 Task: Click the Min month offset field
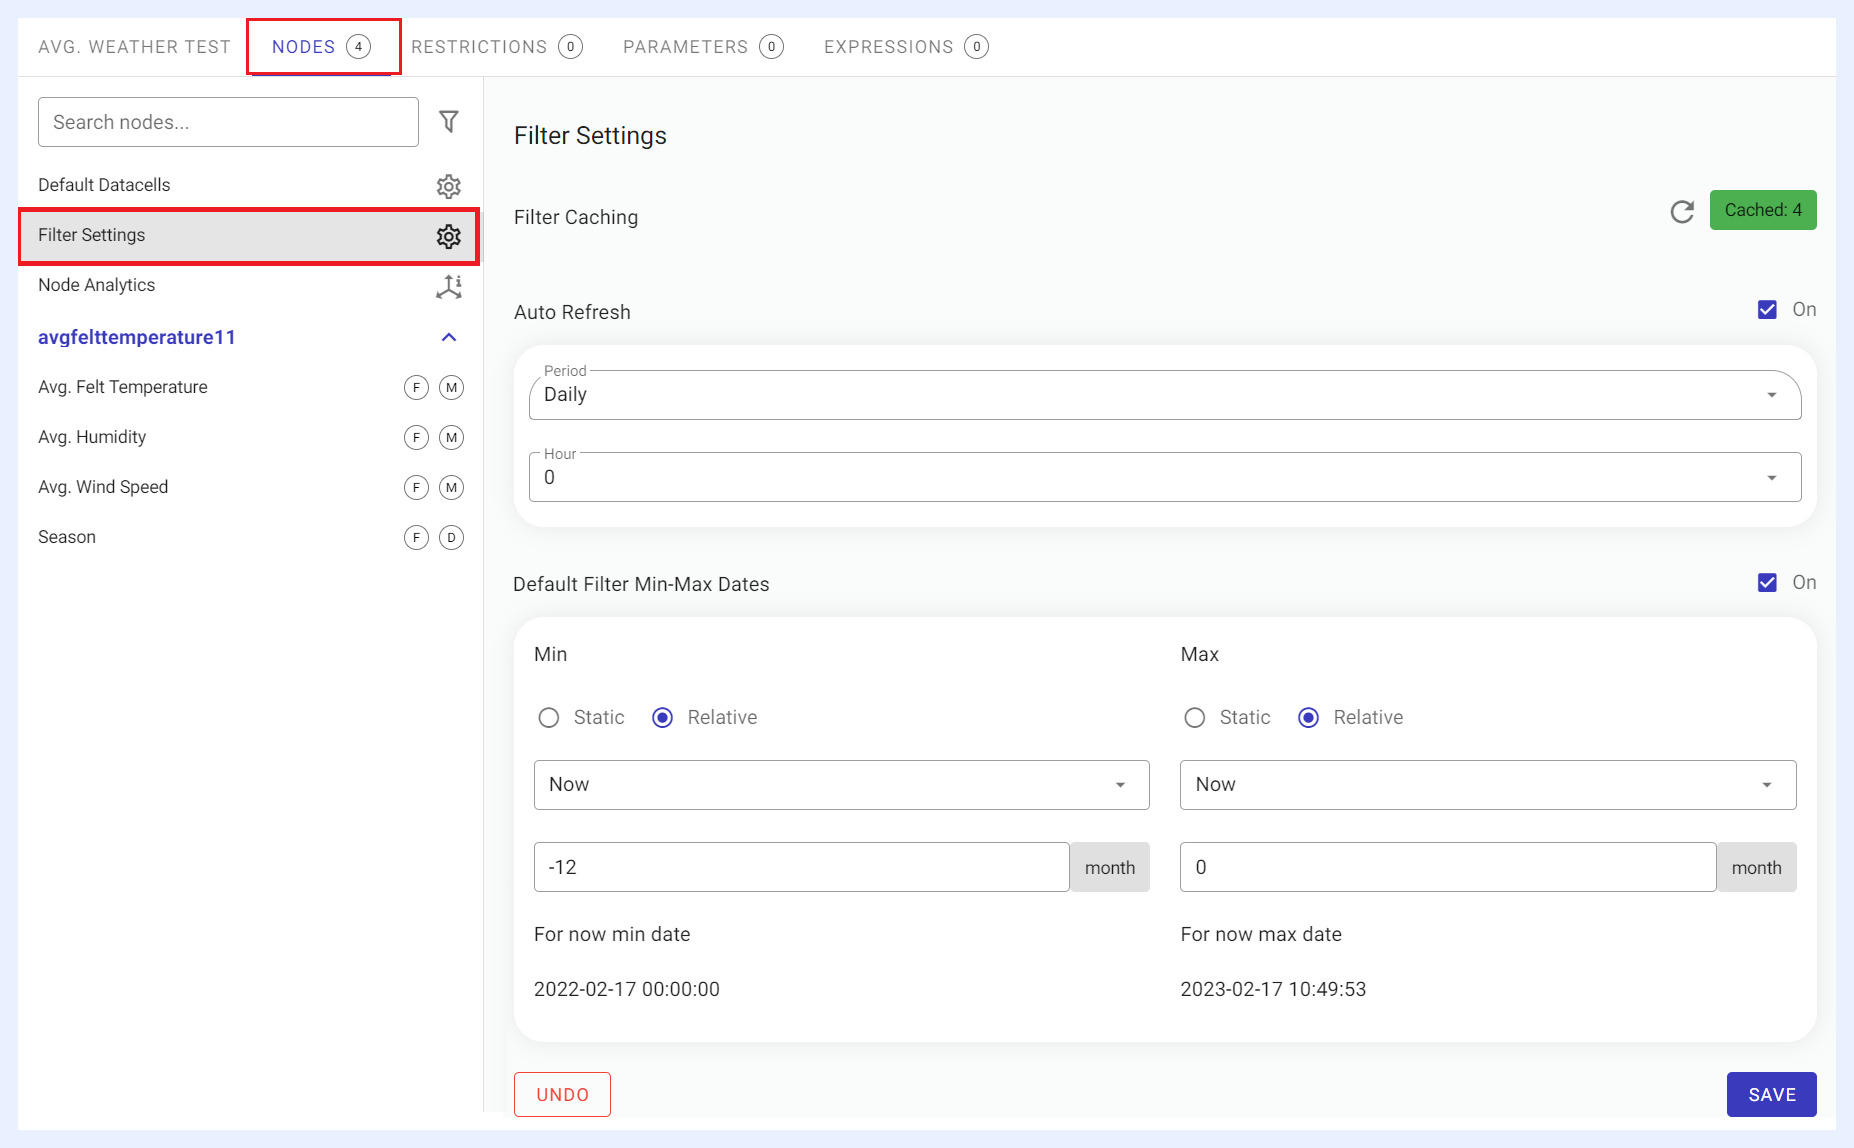802,867
